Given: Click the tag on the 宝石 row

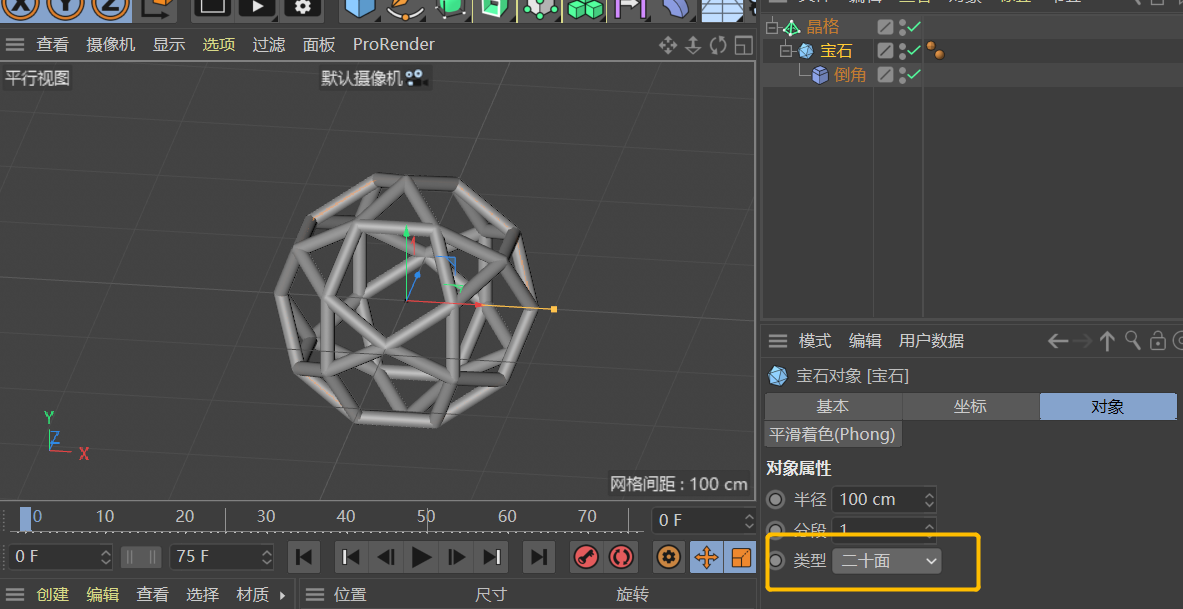Looking at the screenshot, I should click(x=936, y=51).
